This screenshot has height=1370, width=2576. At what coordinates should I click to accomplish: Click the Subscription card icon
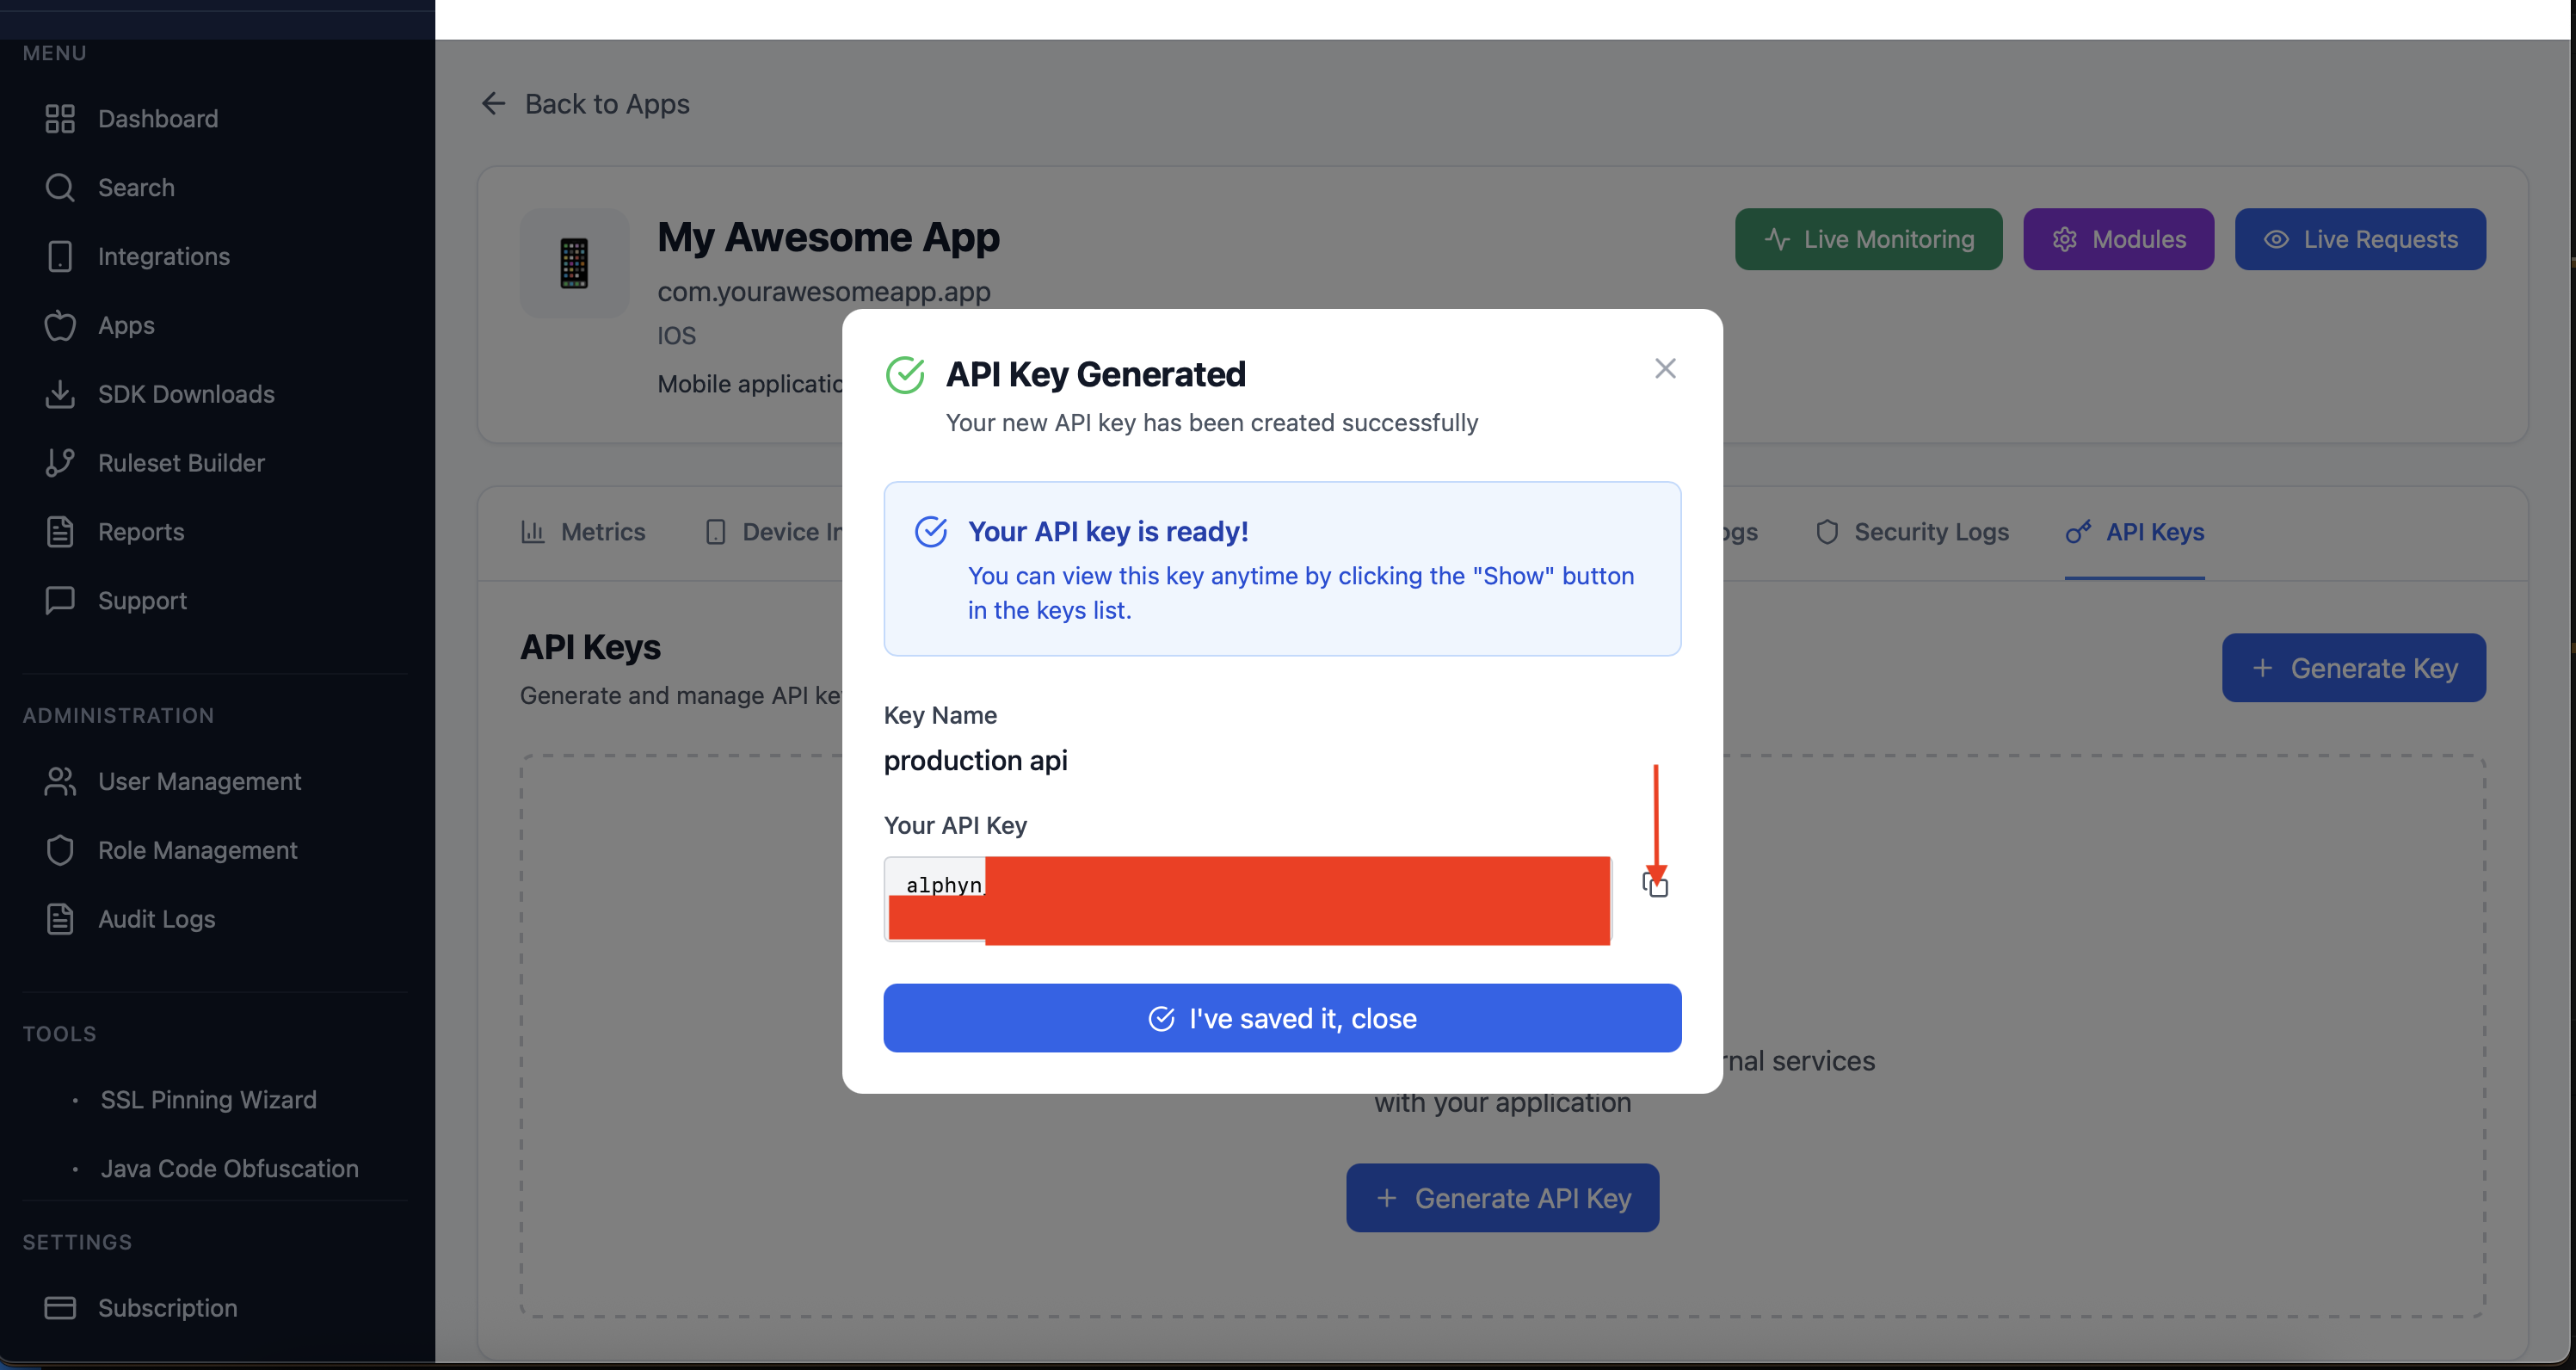pyautogui.click(x=60, y=1308)
